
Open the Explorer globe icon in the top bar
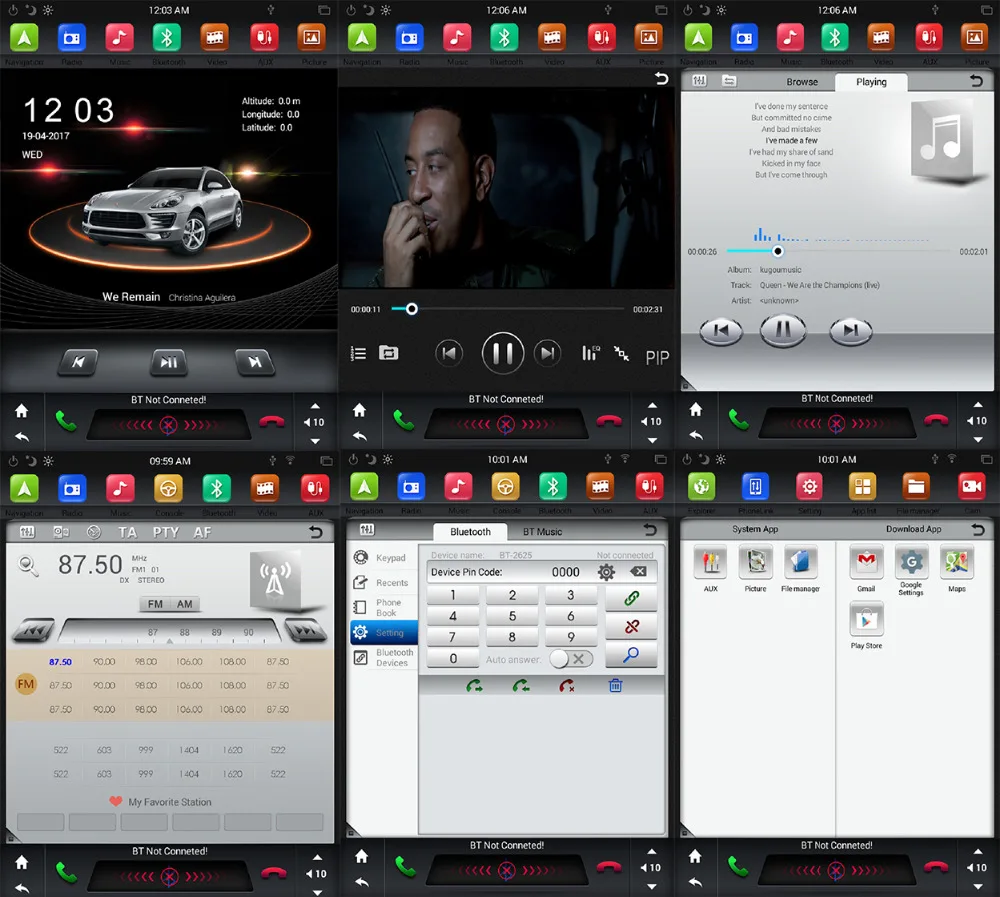pos(701,487)
